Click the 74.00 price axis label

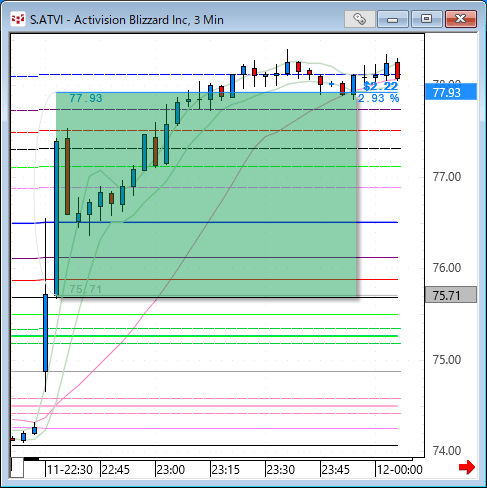[x=447, y=451]
